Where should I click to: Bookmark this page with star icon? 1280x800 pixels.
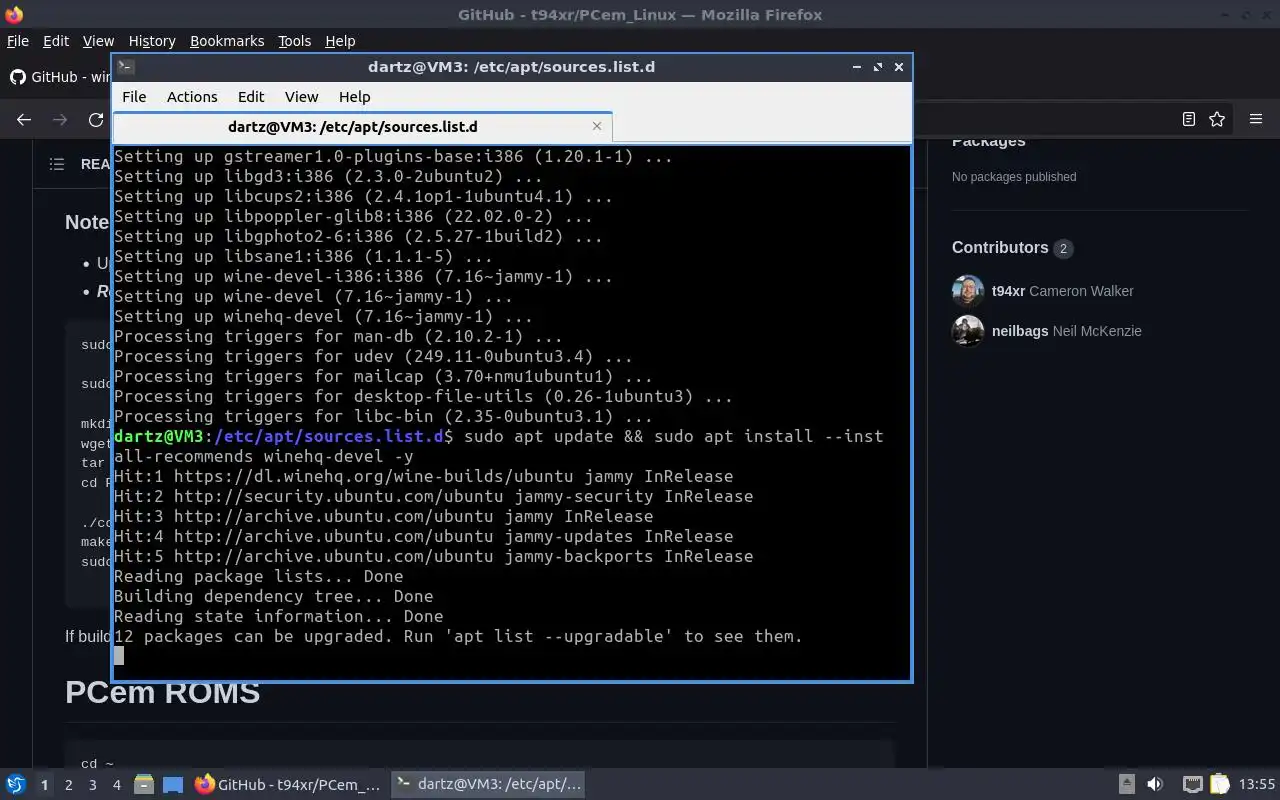1217,119
